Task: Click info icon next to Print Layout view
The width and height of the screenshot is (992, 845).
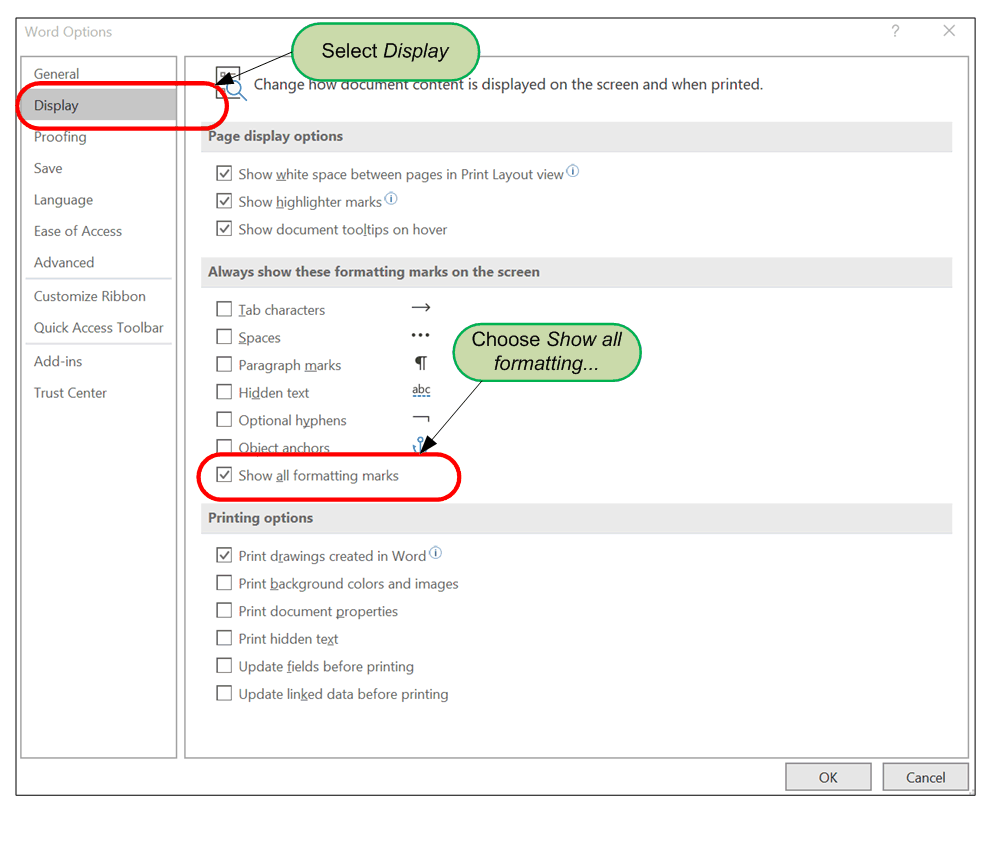Action: [x=573, y=171]
